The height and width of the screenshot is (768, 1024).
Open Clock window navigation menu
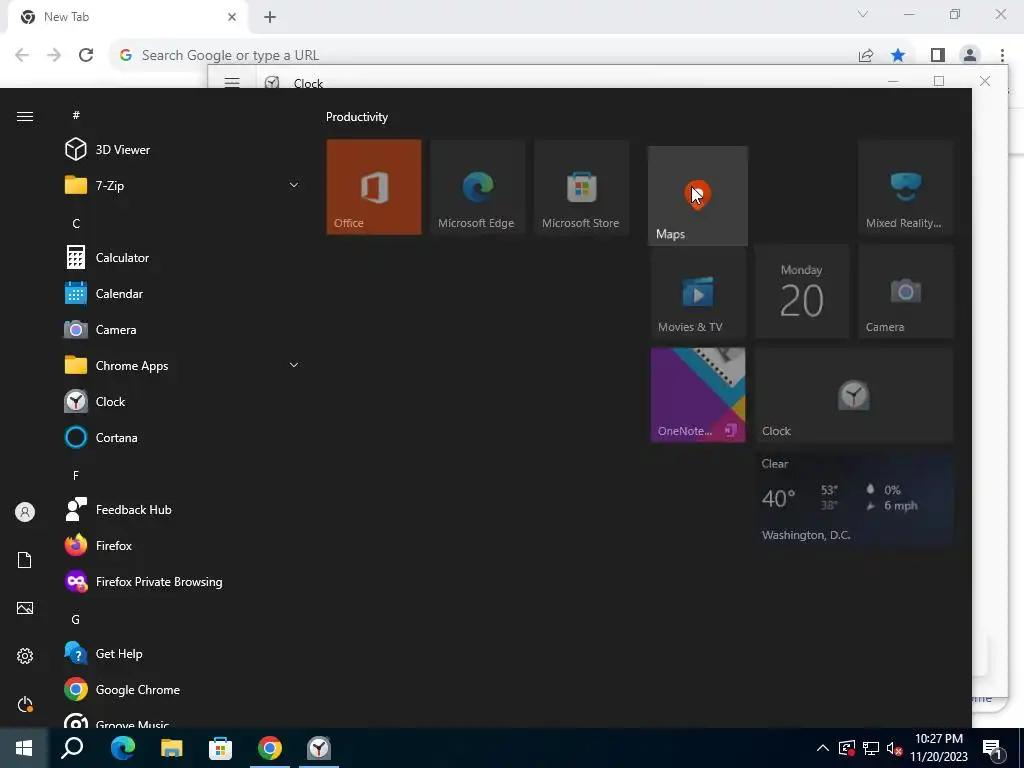pyautogui.click(x=232, y=83)
